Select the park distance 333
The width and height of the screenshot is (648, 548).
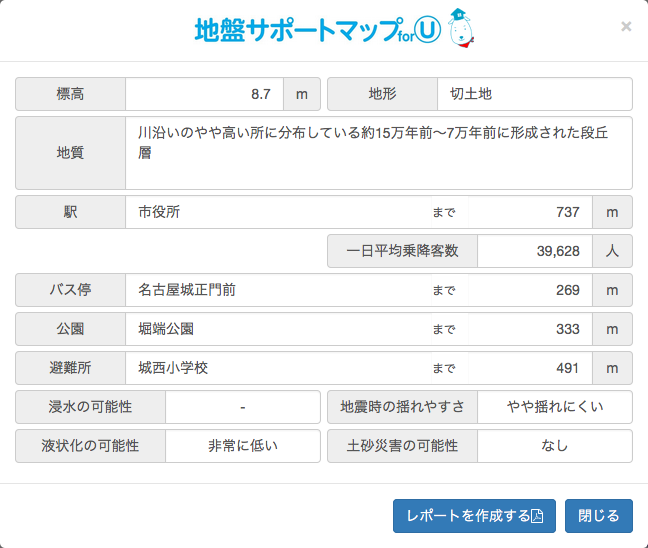567,329
